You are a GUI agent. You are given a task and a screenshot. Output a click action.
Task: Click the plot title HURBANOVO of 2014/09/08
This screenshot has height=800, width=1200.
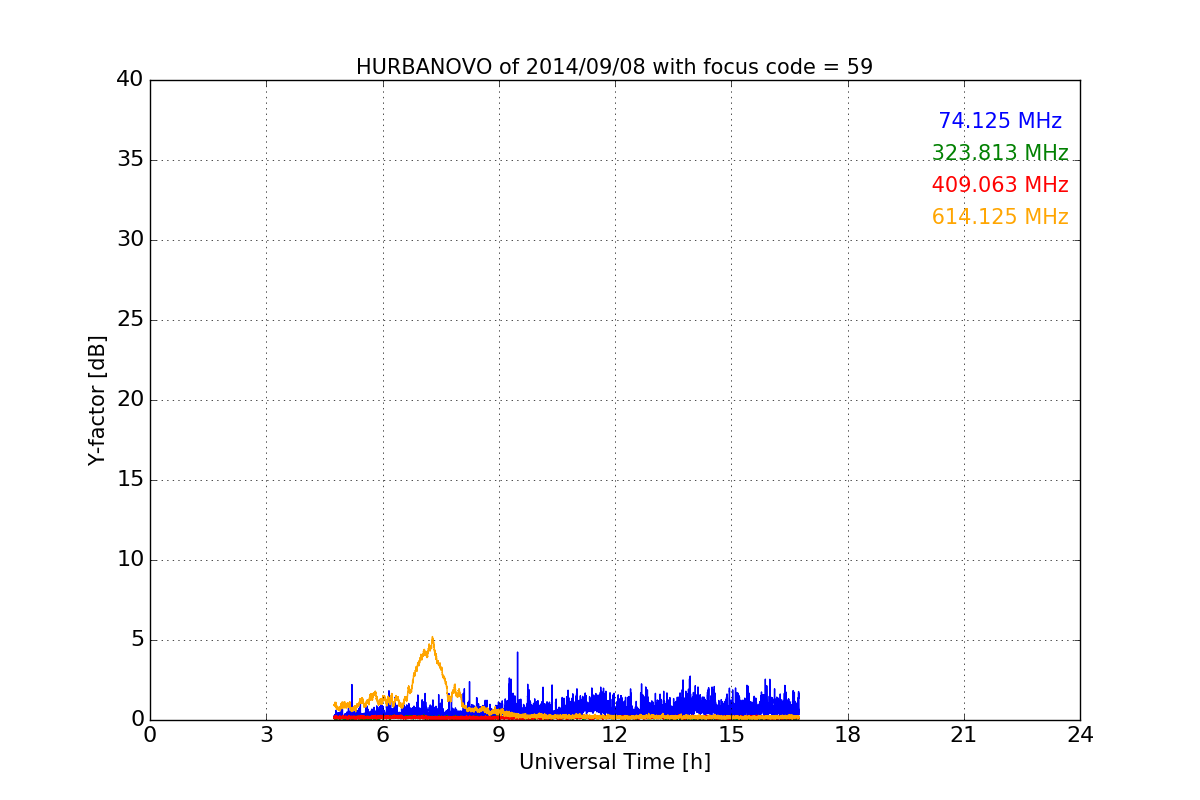pyautogui.click(x=614, y=67)
